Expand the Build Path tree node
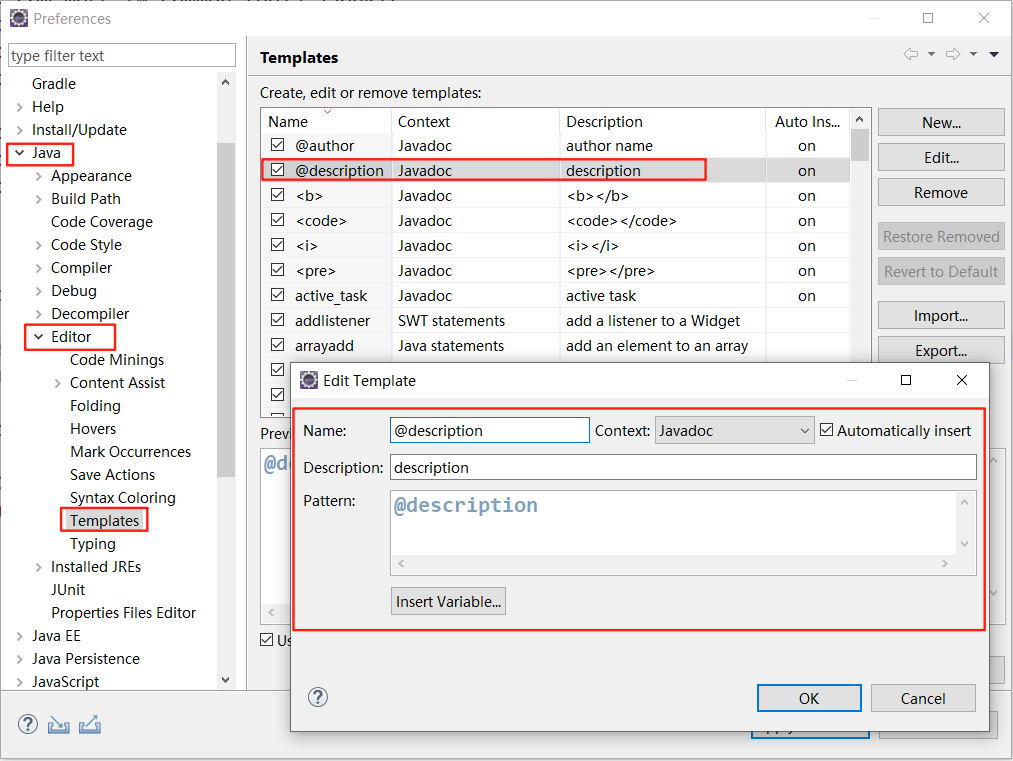This screenshot has height=761, width=1013. click(39, 200)
